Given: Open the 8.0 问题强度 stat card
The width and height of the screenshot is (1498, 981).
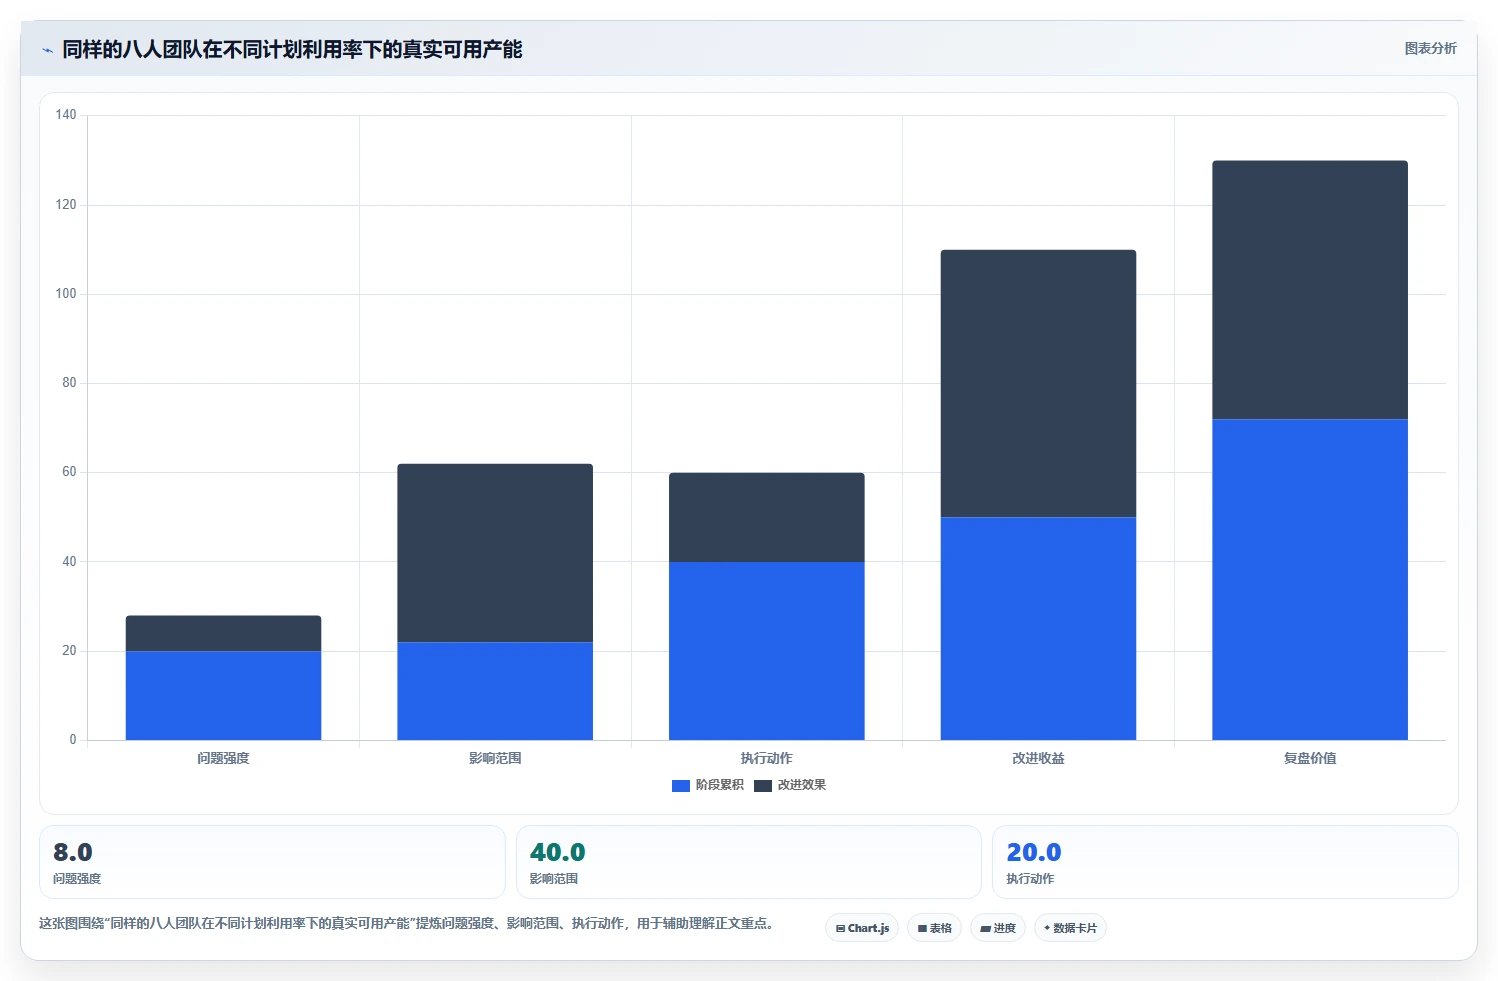Looking at the screenshot, I should pyautogui.click(x=272, y=862).
